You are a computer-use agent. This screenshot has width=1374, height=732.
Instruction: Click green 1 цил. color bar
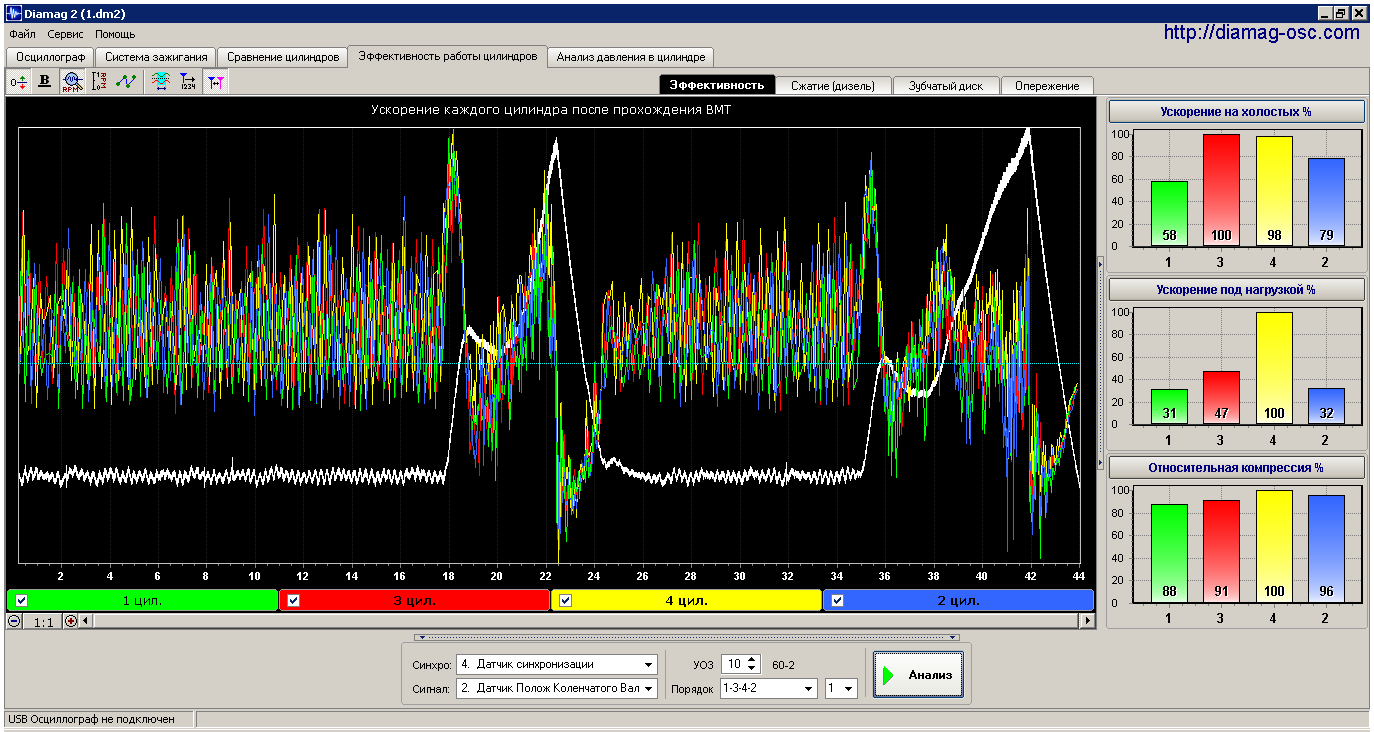point(142,600)
